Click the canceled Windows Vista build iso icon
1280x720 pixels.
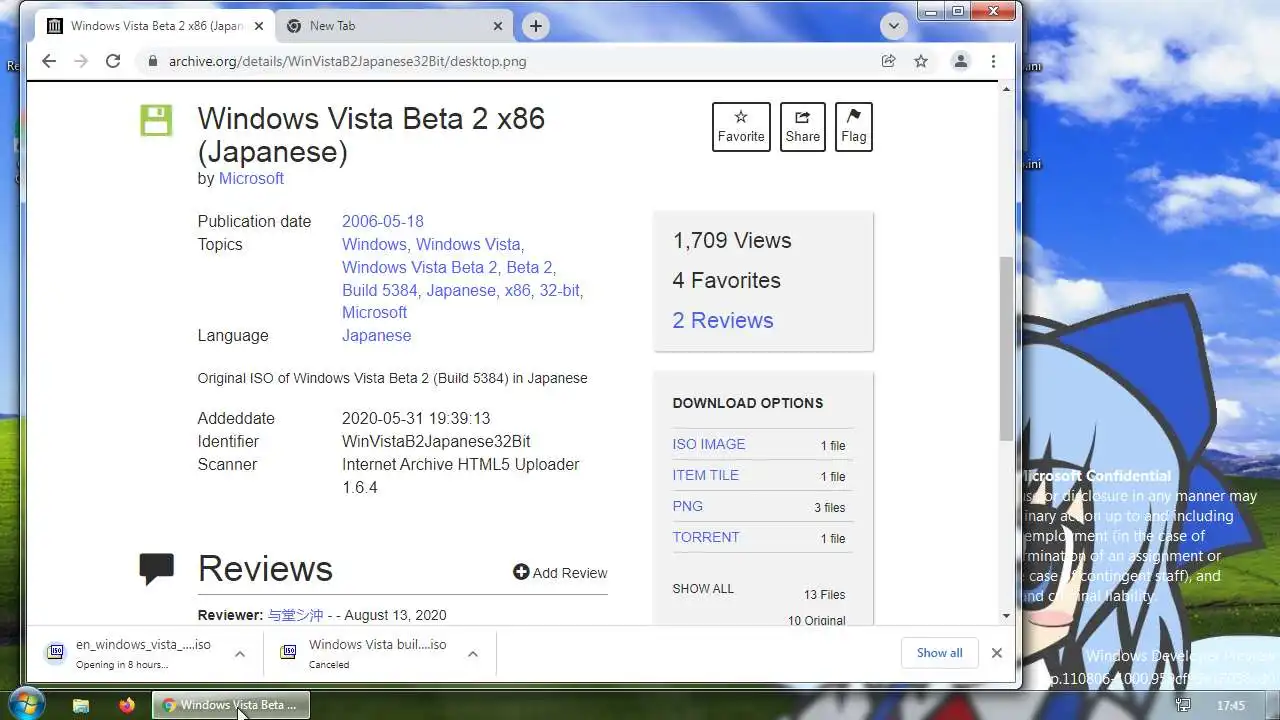click(288, 653)
